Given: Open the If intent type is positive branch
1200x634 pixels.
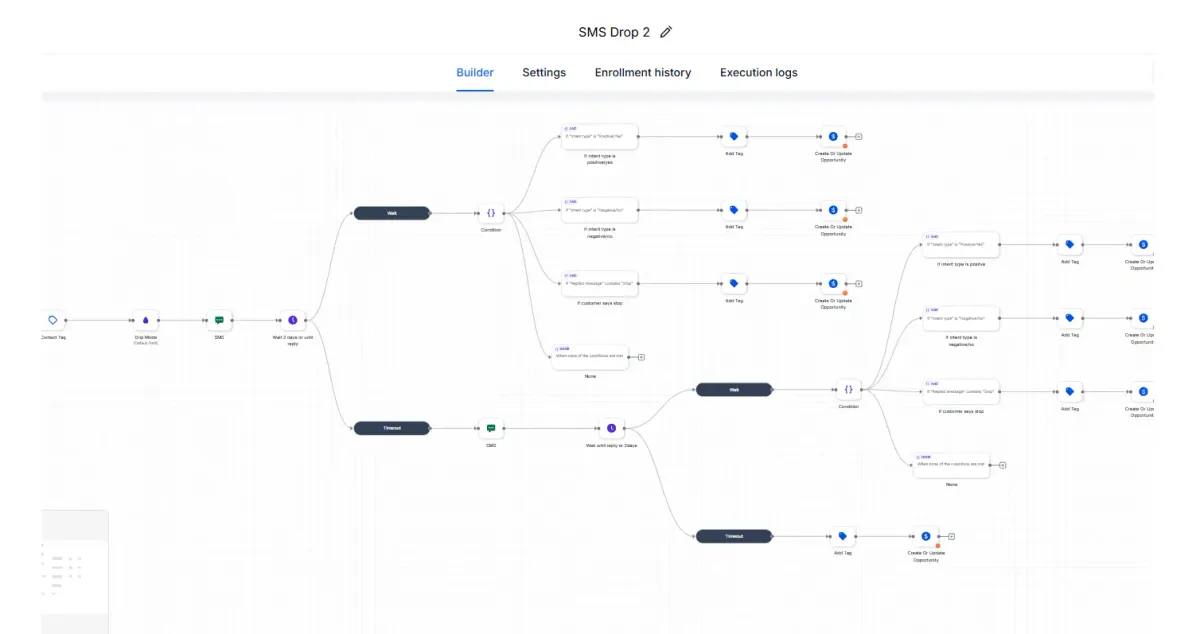Looking at the screenshot, I should click(x=961, y=245).
